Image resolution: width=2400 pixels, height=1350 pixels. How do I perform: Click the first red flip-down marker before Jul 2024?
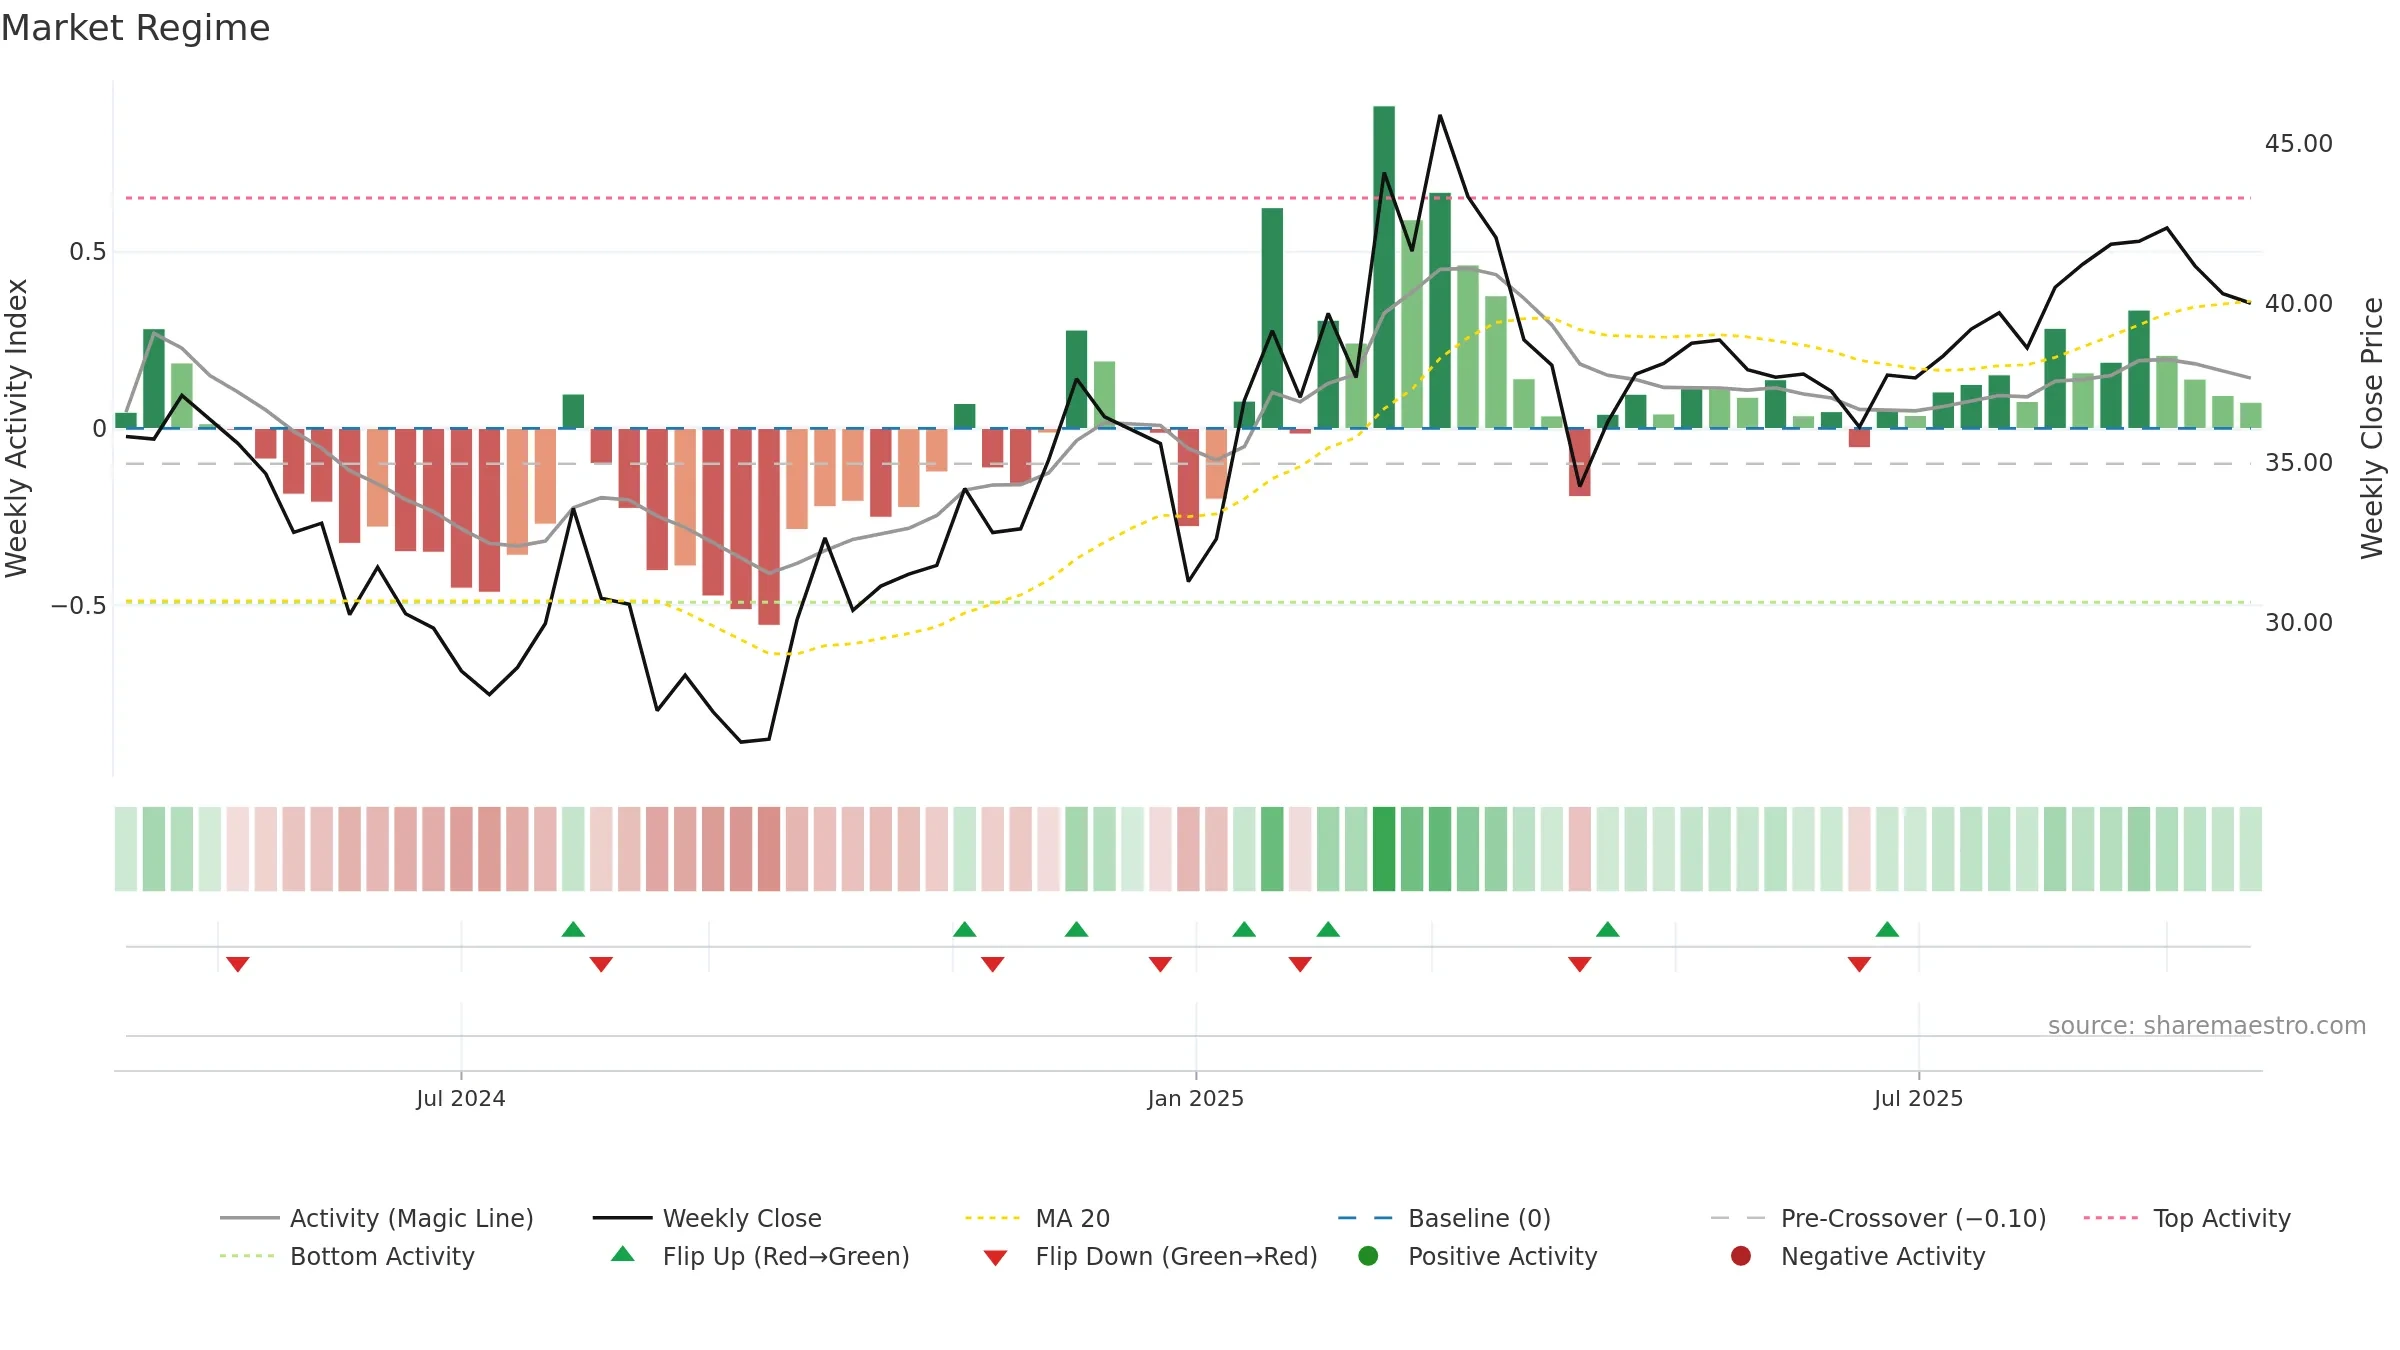click(238, 964)
